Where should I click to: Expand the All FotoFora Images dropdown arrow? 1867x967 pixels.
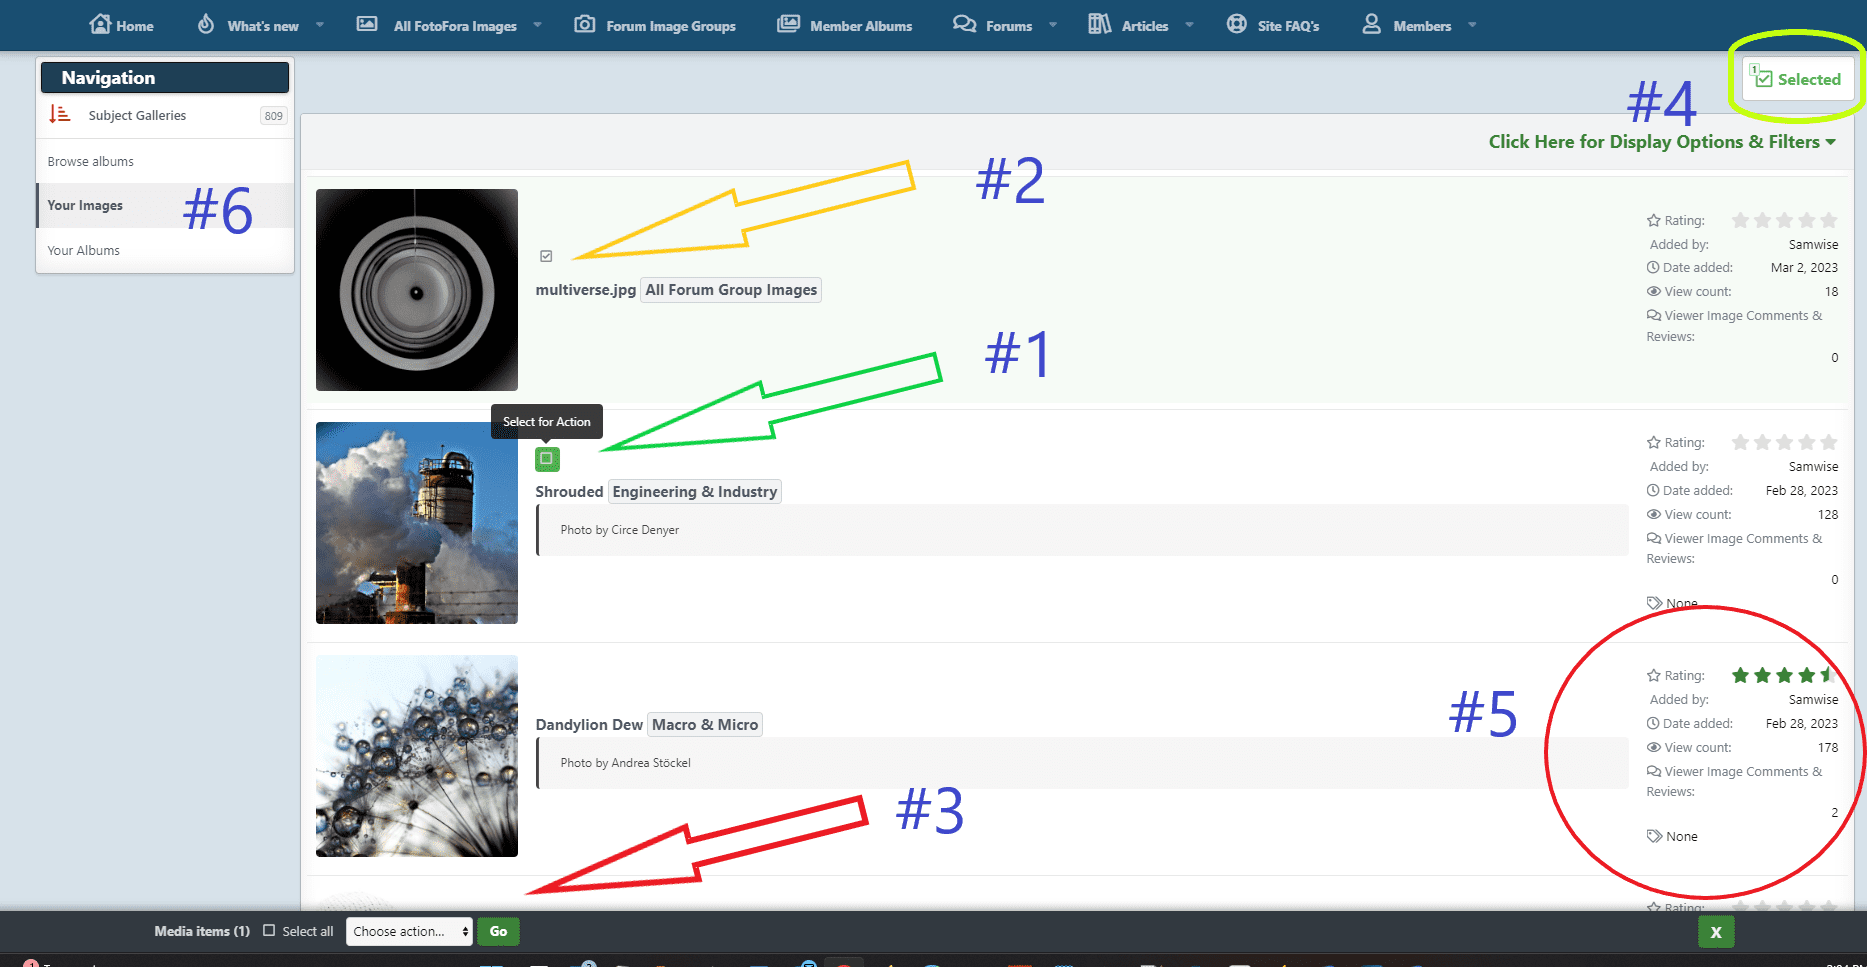coord(537,25)
